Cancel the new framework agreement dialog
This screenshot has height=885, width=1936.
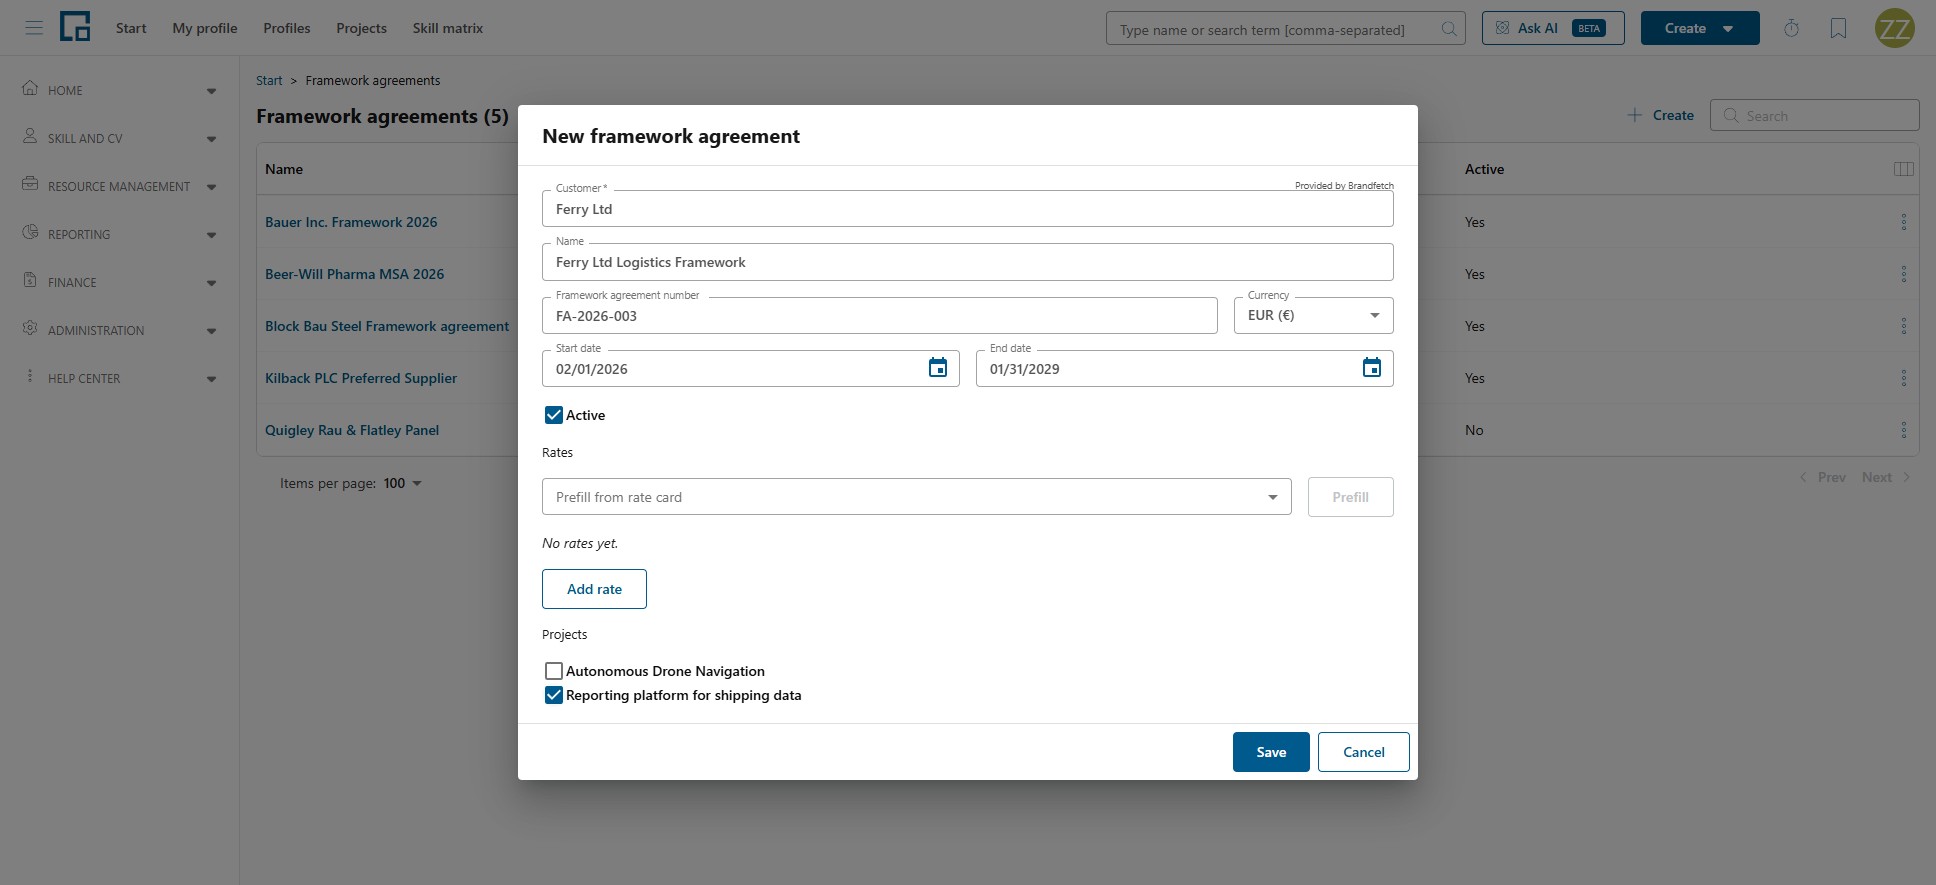[x=1363, y=752]
